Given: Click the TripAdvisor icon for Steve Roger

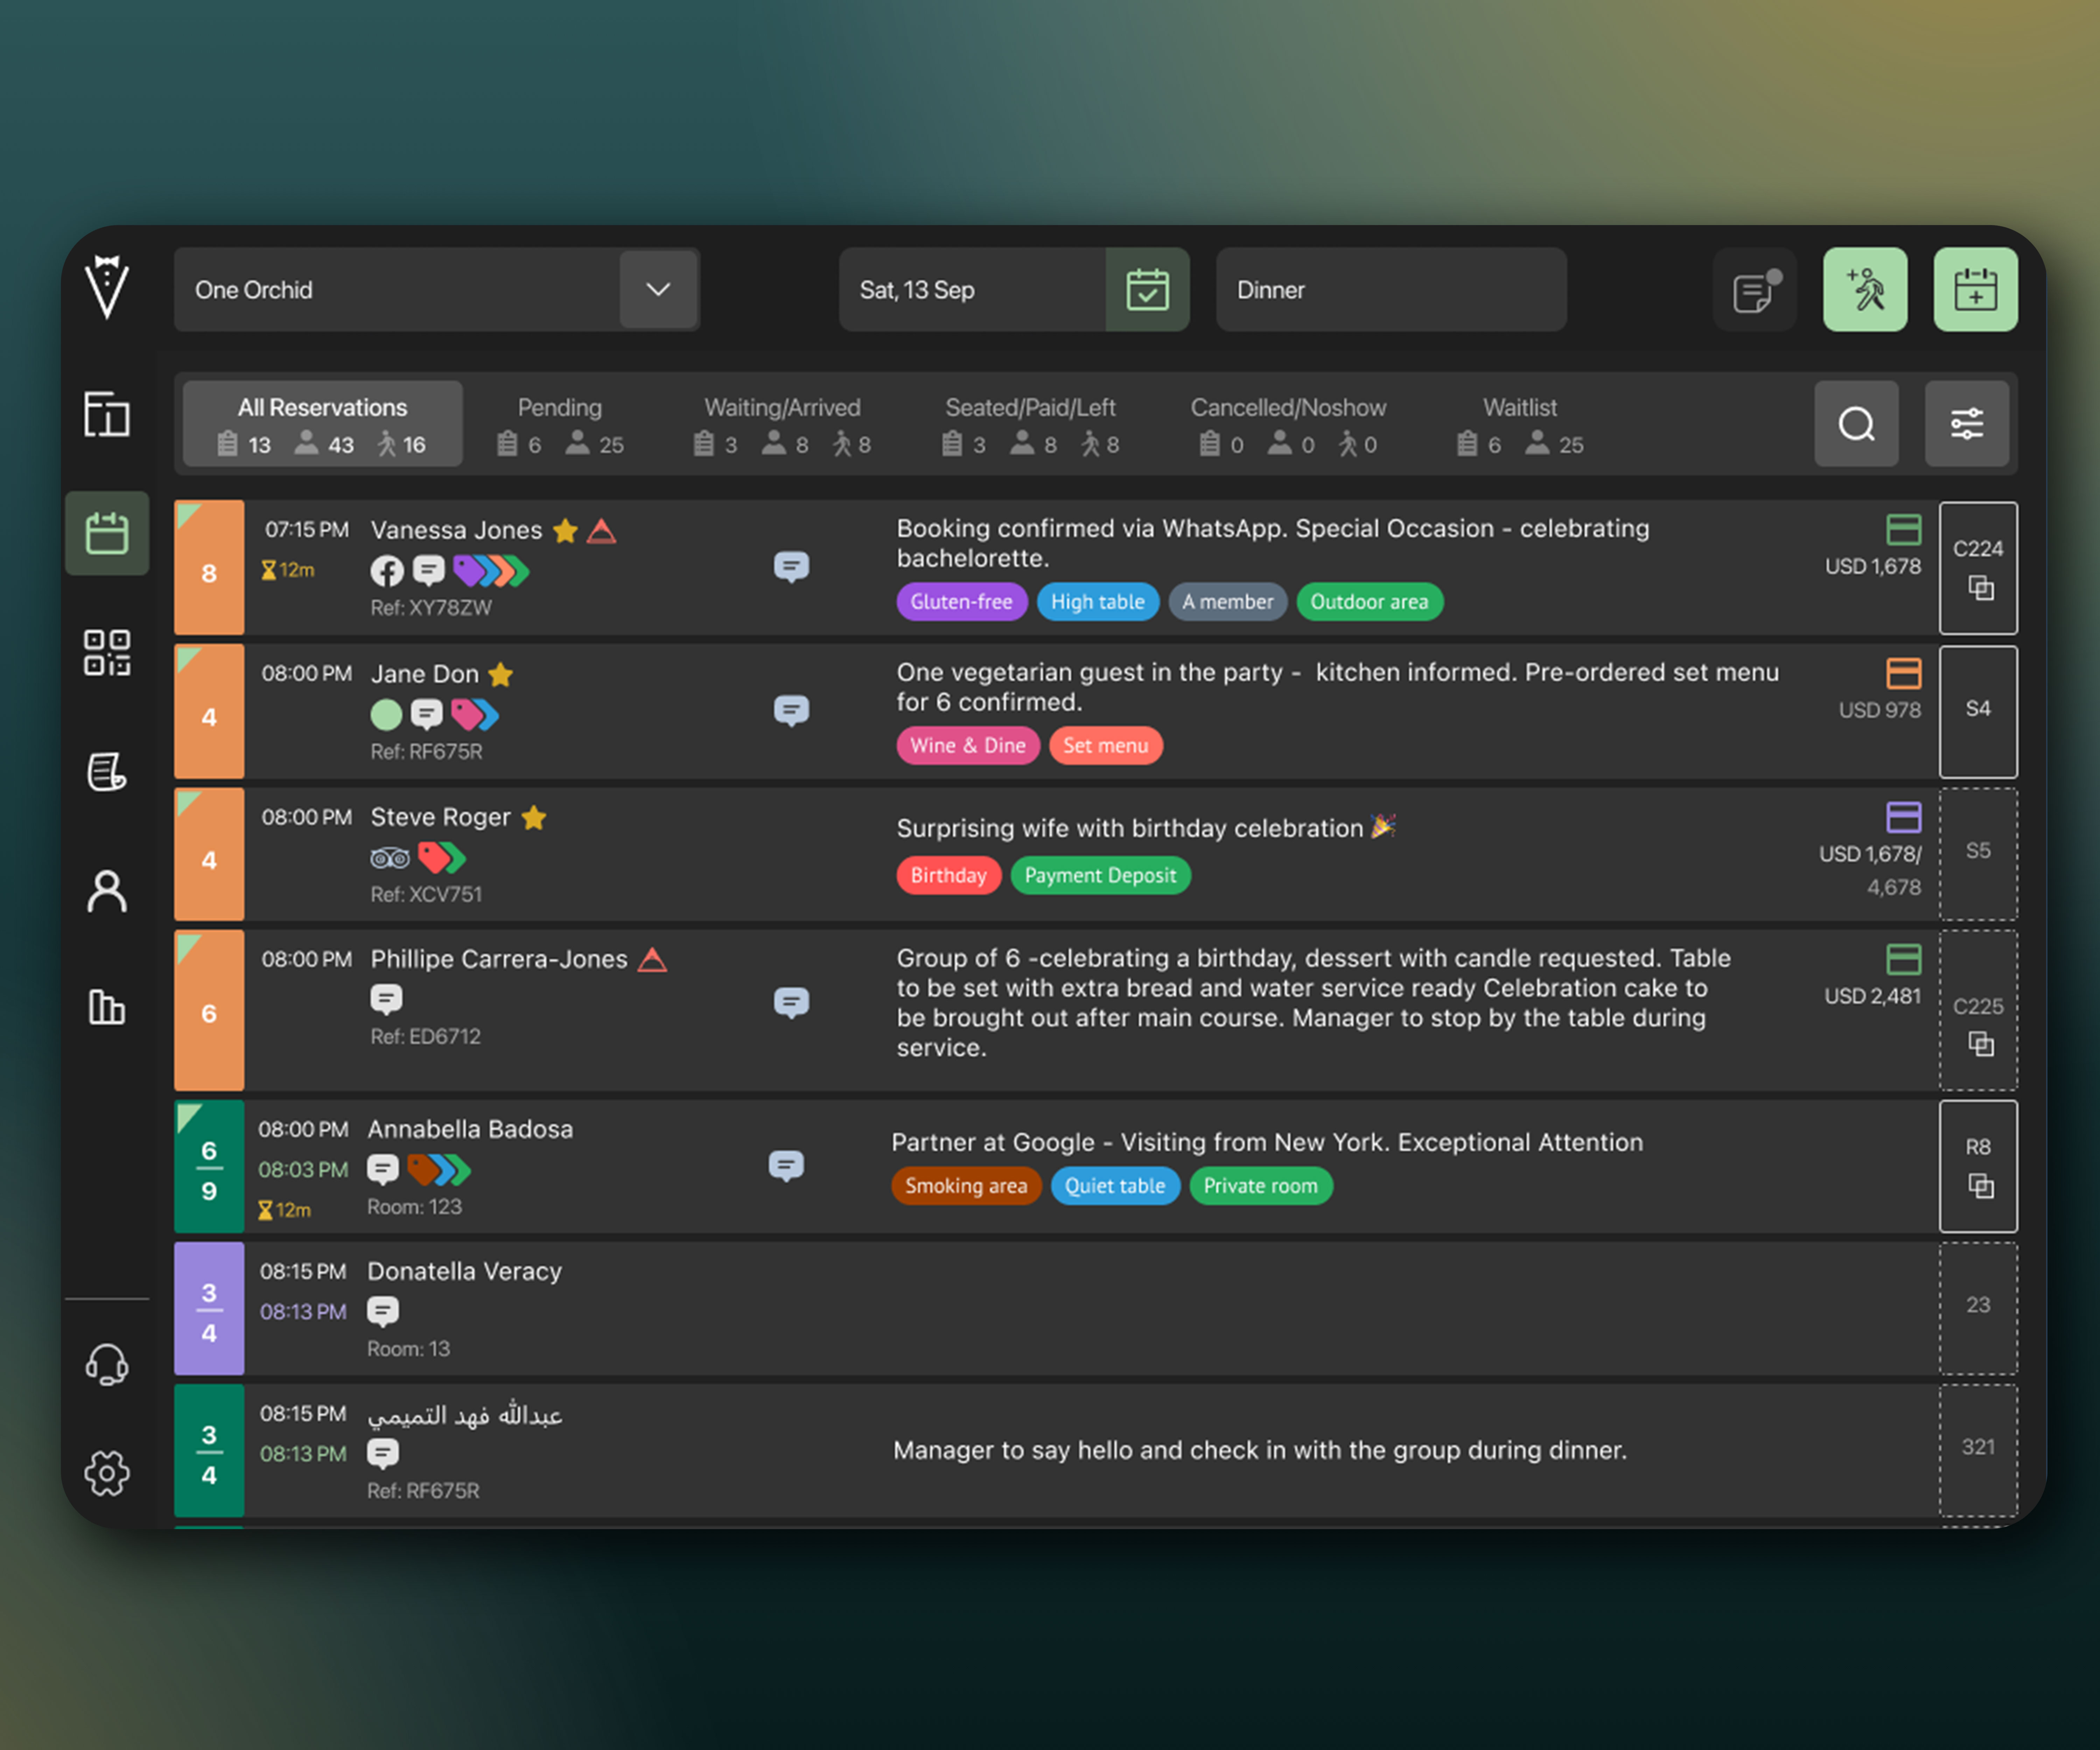Looking at the screenshot, I should (x=390, y=858).
